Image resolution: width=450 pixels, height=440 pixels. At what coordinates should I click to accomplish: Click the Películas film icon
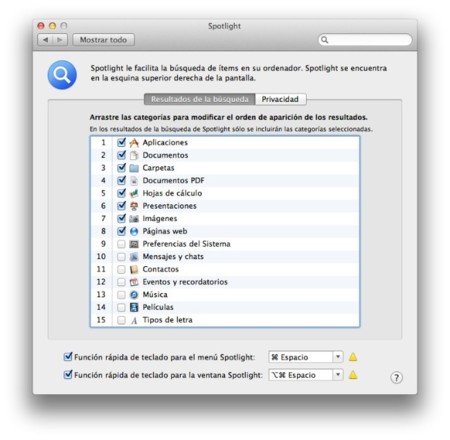coord(134,307)
